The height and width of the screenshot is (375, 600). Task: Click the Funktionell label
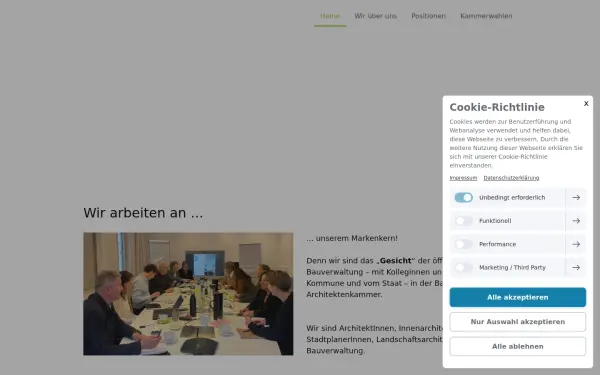tap(495, 221)
